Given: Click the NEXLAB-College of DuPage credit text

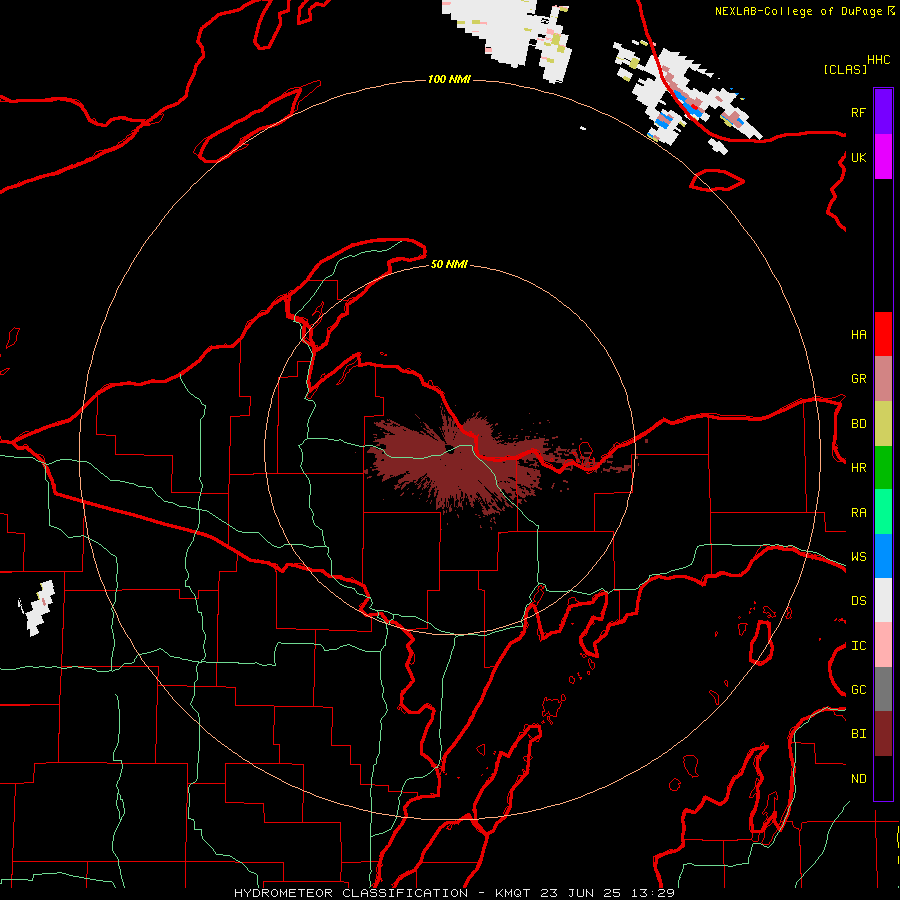Looking at the screenshot, I should tap(798, 11).
